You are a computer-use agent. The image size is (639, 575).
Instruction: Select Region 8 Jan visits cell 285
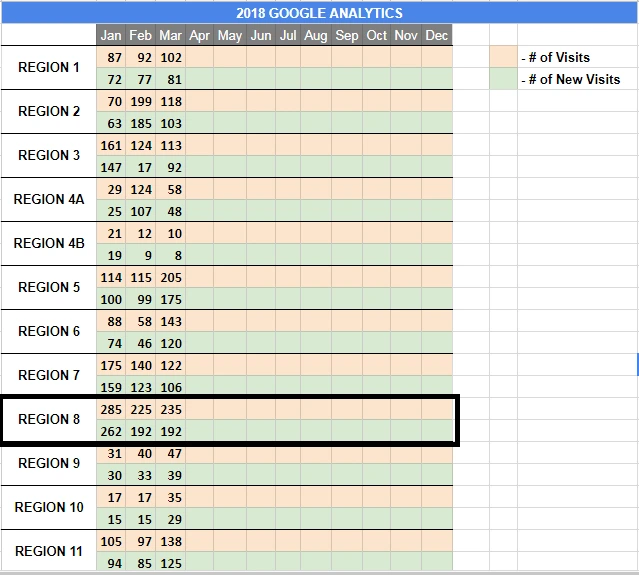point(111,409)
